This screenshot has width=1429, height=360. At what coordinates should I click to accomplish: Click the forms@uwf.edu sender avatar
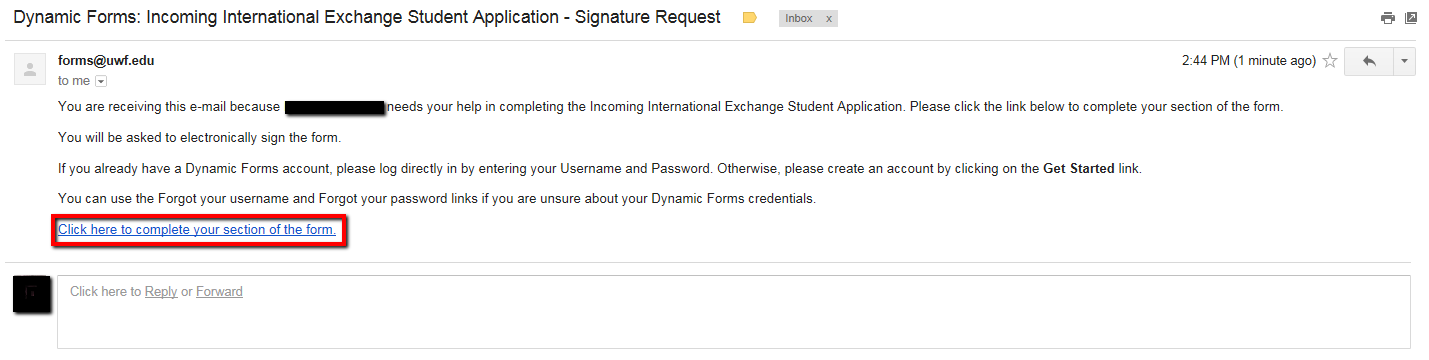pyautogui.click(x=30, y=69)
